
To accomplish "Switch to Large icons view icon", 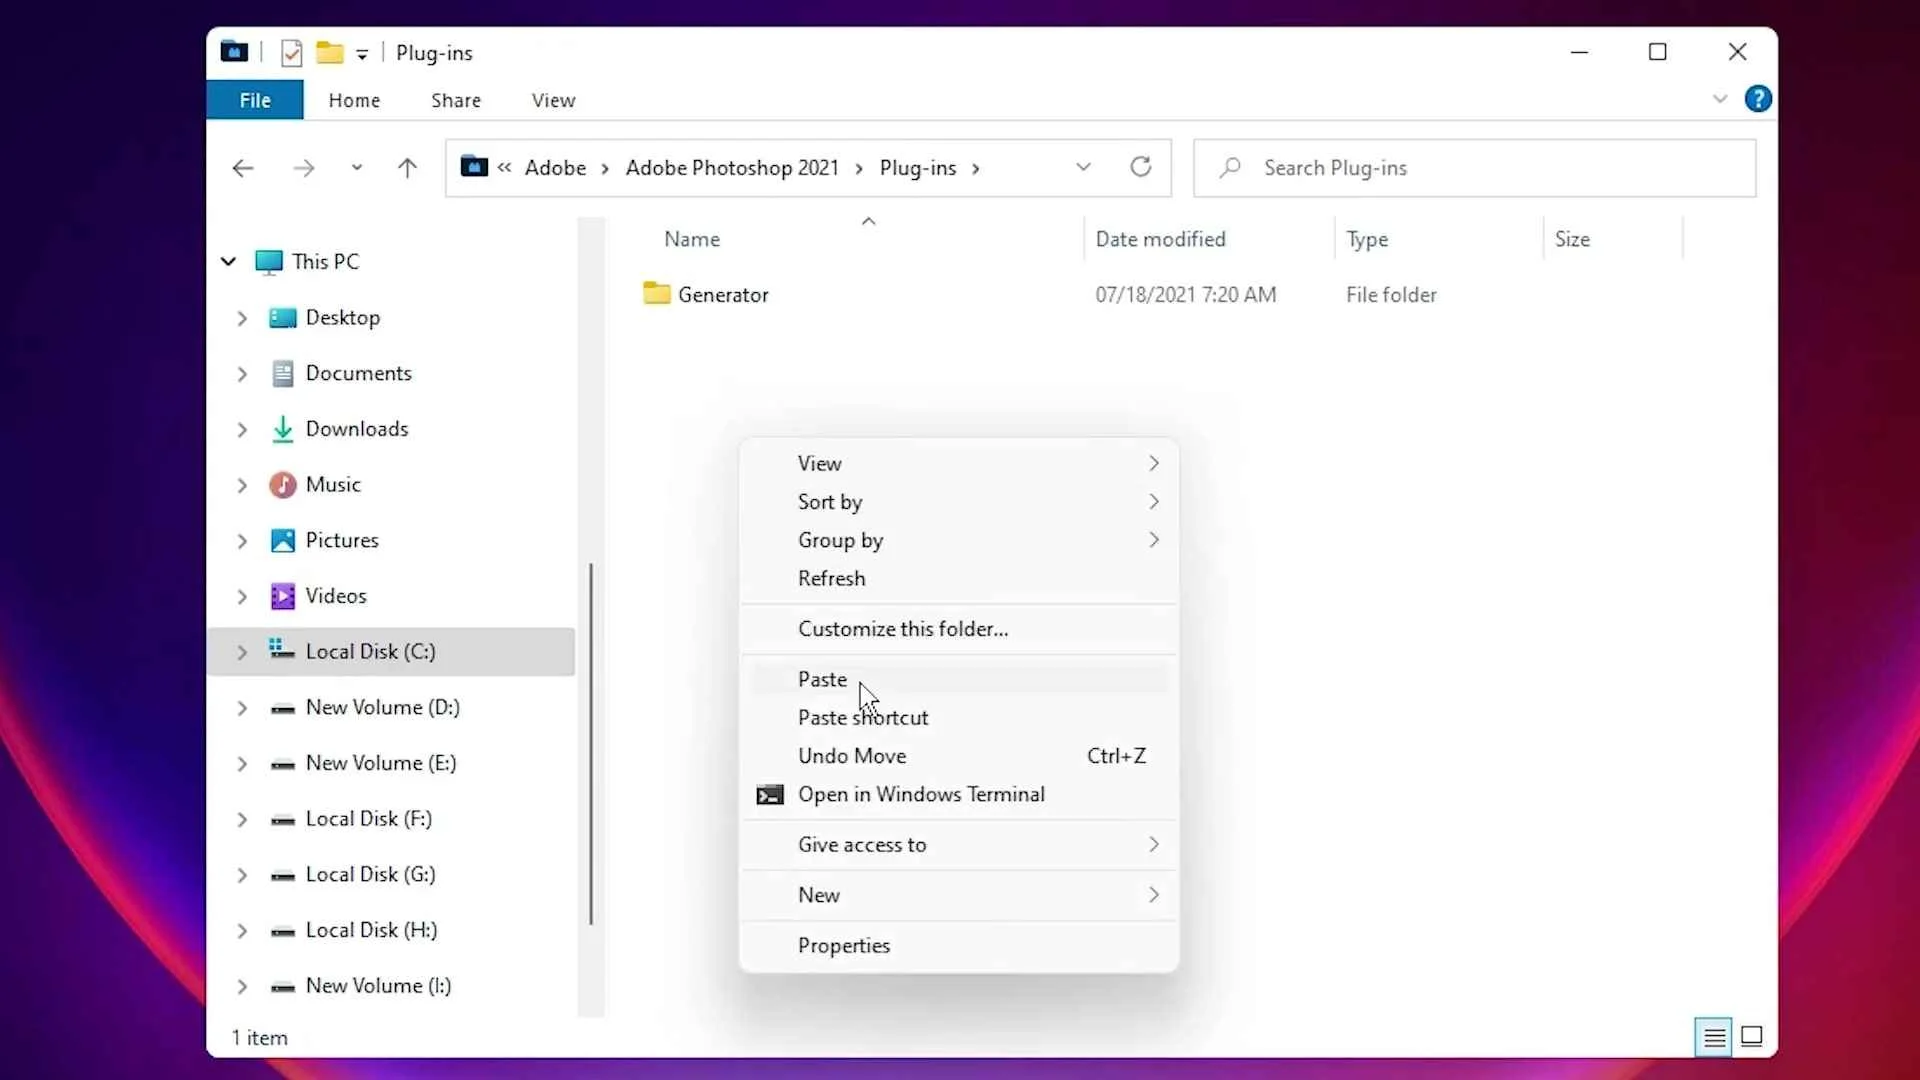I will (x=1752, y=1036).
